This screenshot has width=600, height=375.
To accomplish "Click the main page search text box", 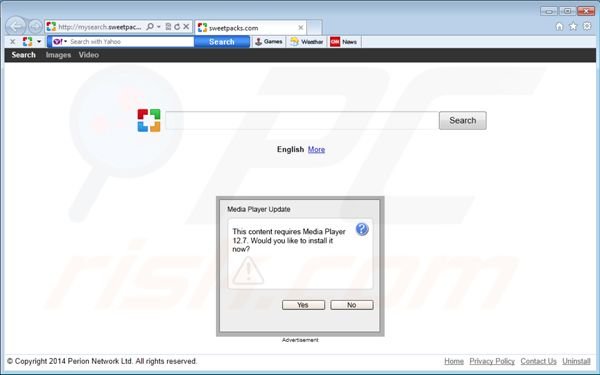I will 302,121.
